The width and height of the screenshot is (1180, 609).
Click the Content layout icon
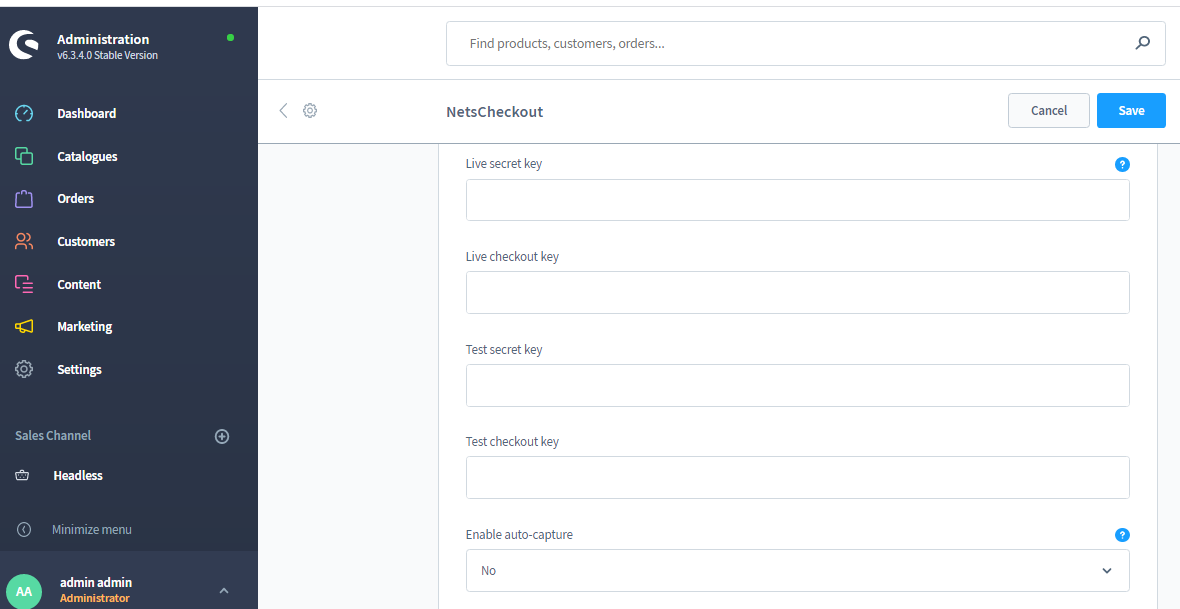(x=24, y=284)
